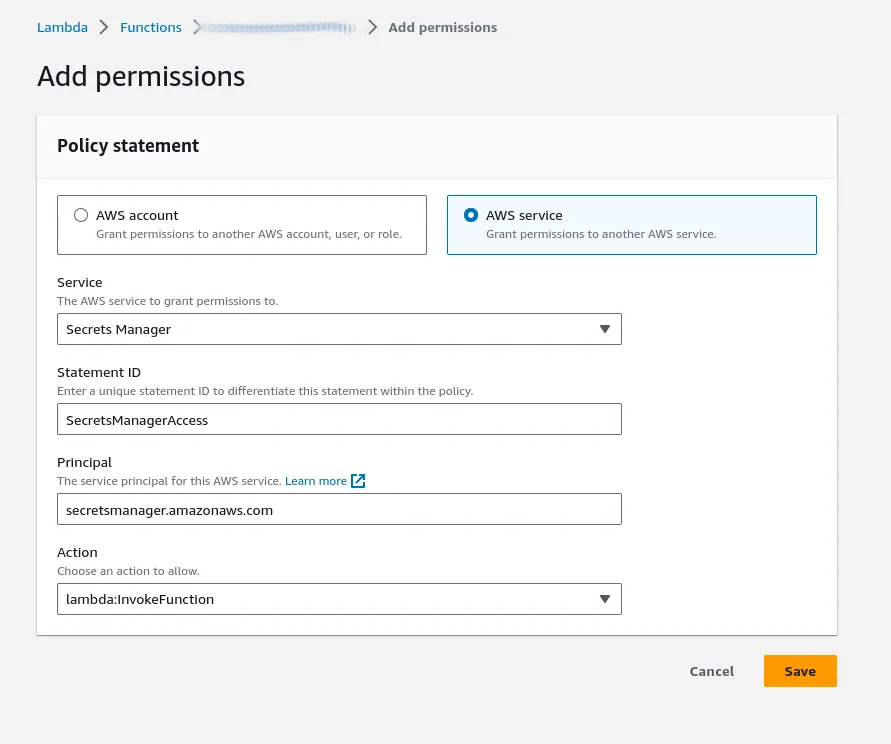891x744 pixels.
Task: Click the Principal input field
Action: click(x=339, y=509)
